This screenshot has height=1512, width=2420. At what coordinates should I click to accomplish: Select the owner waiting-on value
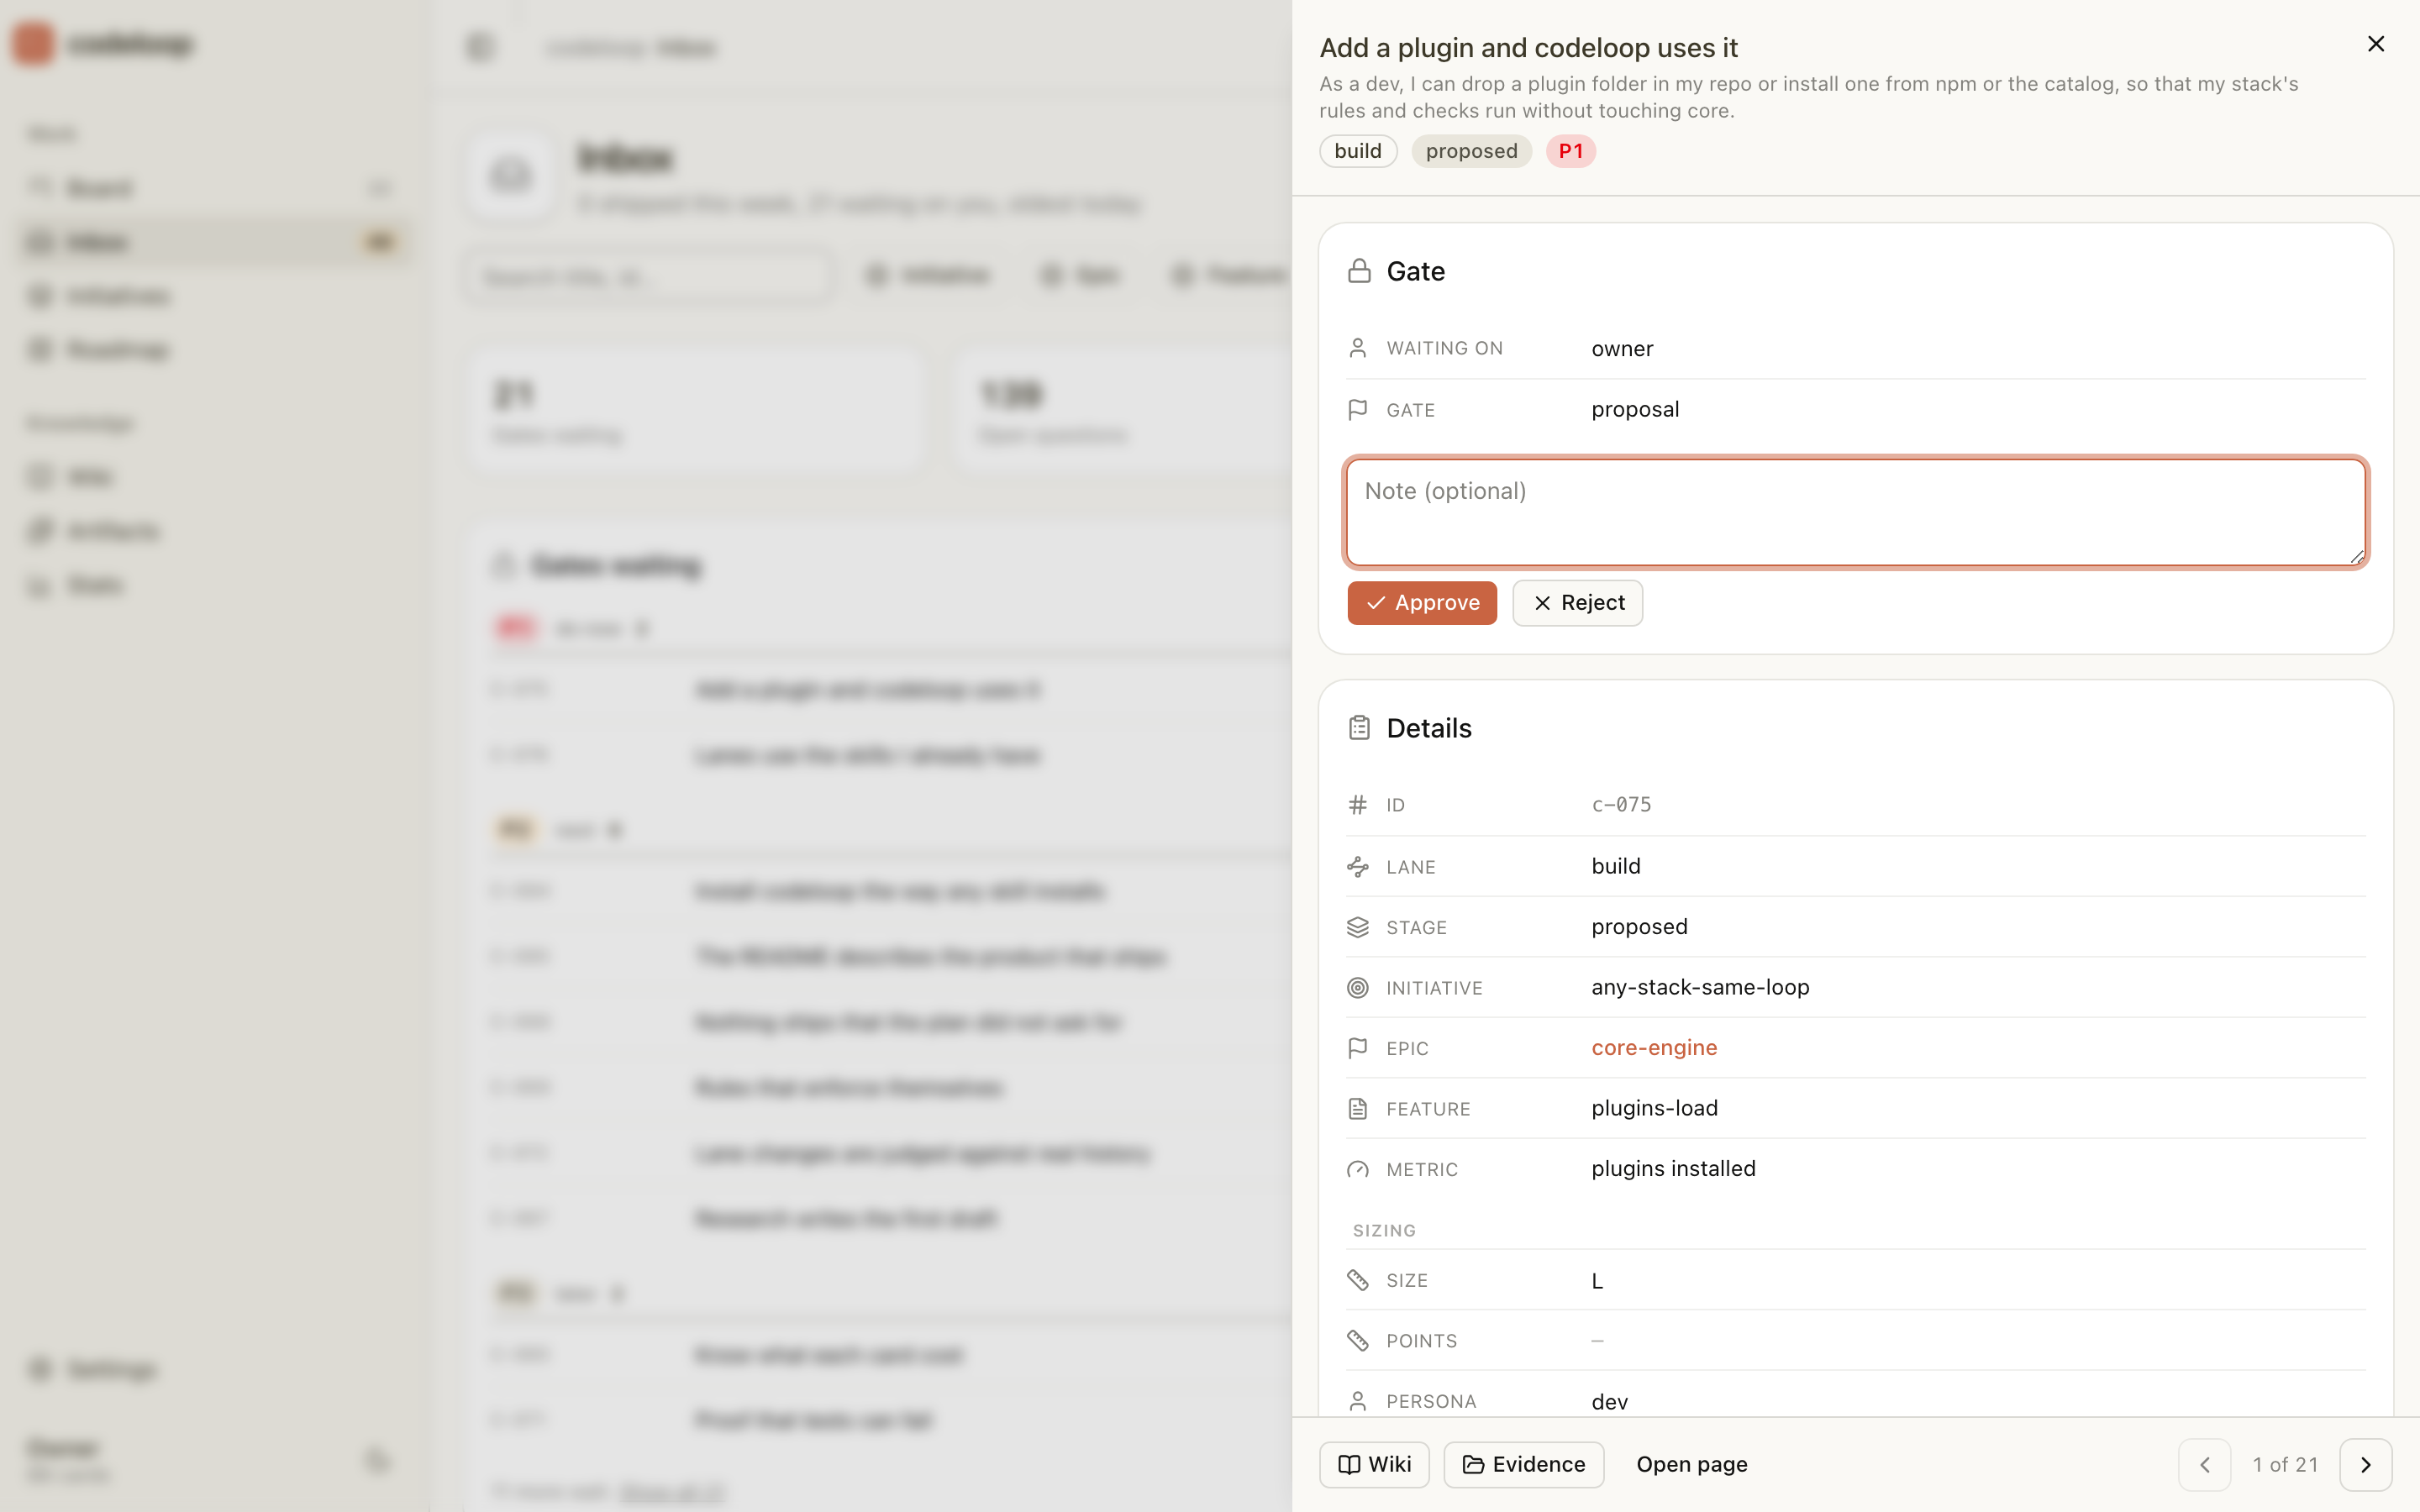[1622, 349]
